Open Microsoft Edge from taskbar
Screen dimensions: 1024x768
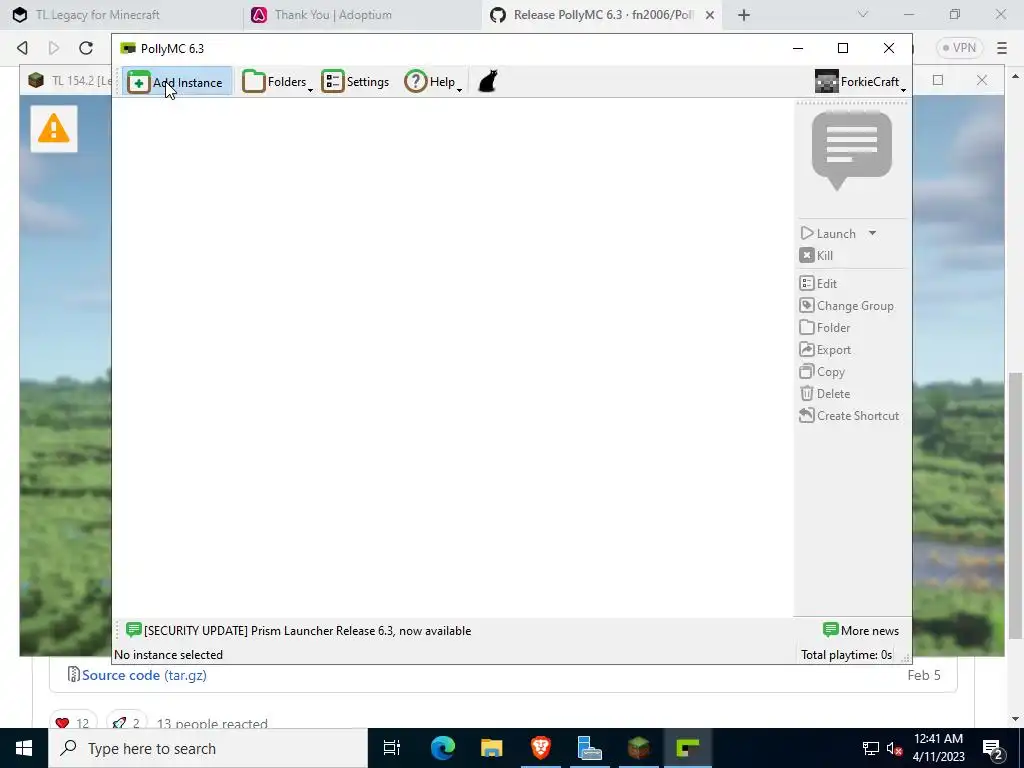pyautogui.click(x=443, y=748)
